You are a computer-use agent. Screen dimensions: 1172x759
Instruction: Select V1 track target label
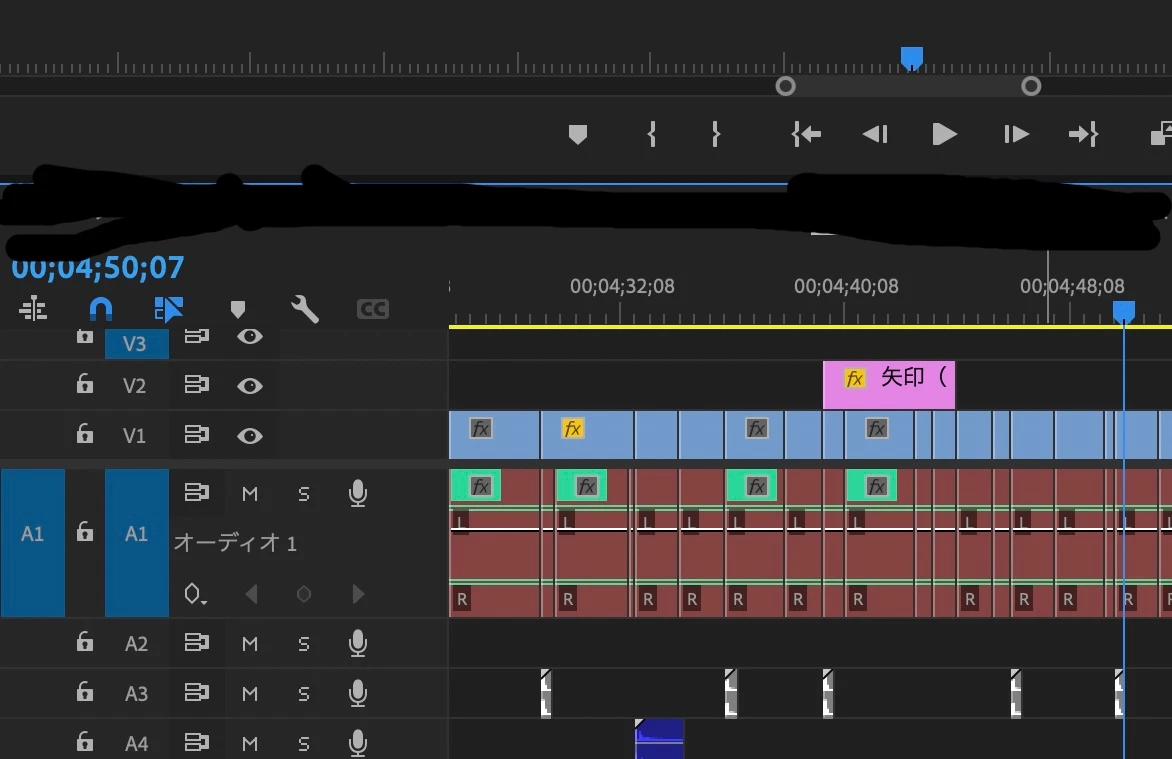click(x=134, y=435)
